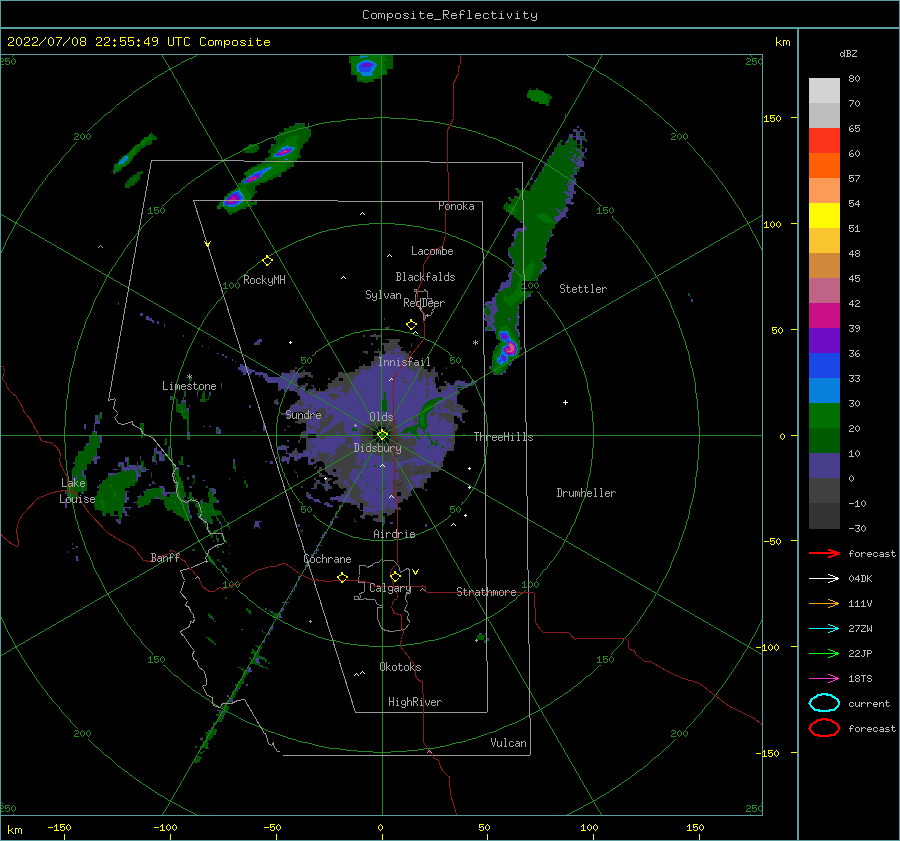Click the white asterisk marker east of Innisfail
This screenshot has width=900, height=841.
[475, 343]
